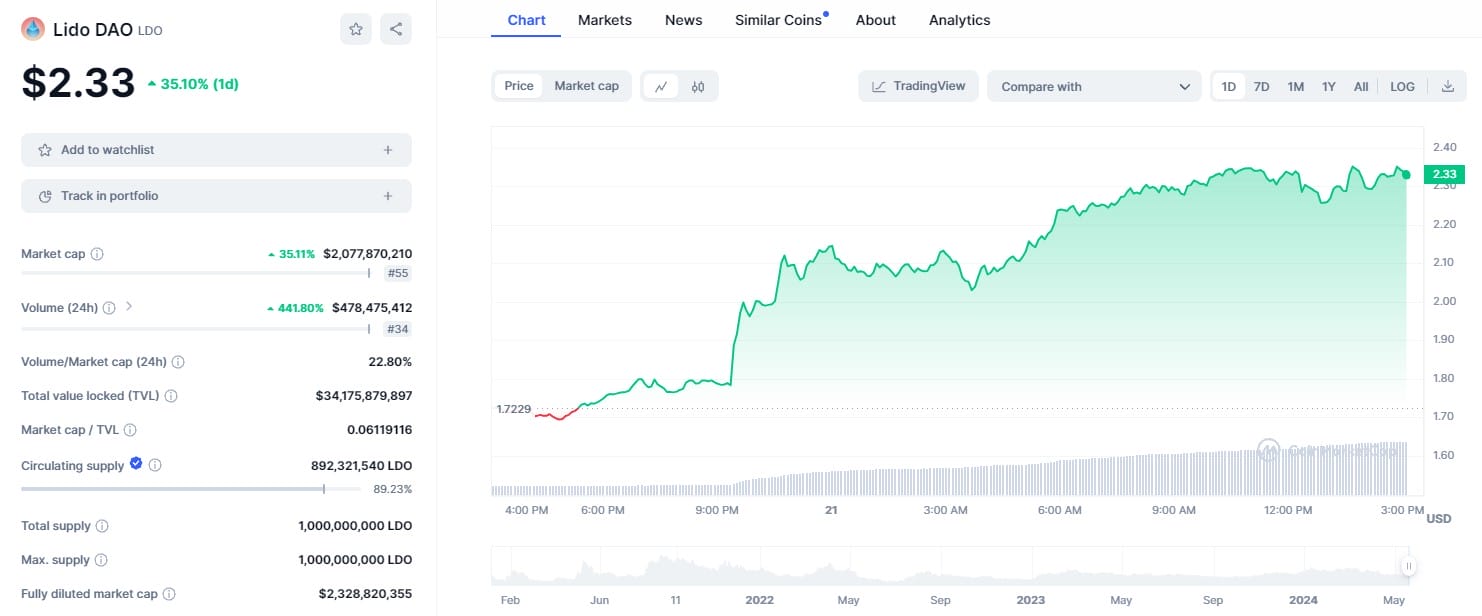Viewport: 1482px width, 616px height.
Task: Click info icon beside Total value locked
Action: [x=171, y=396]
